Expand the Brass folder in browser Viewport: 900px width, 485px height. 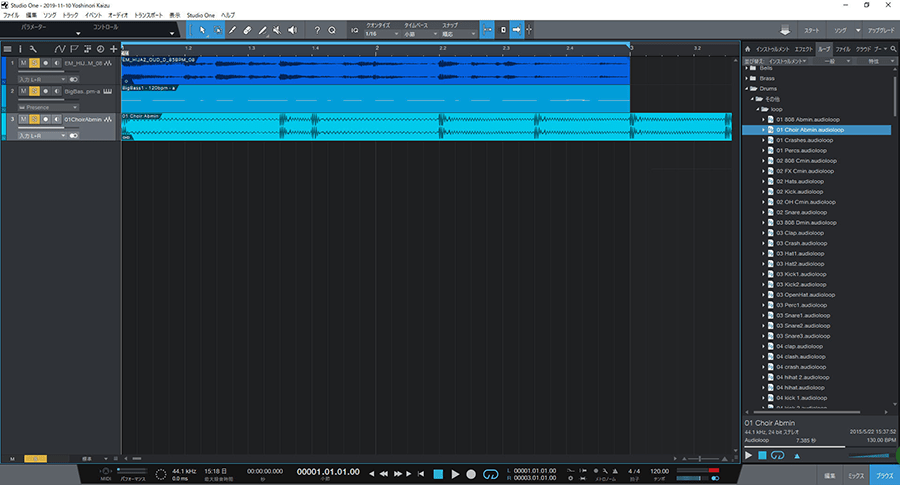click(748, 78)
